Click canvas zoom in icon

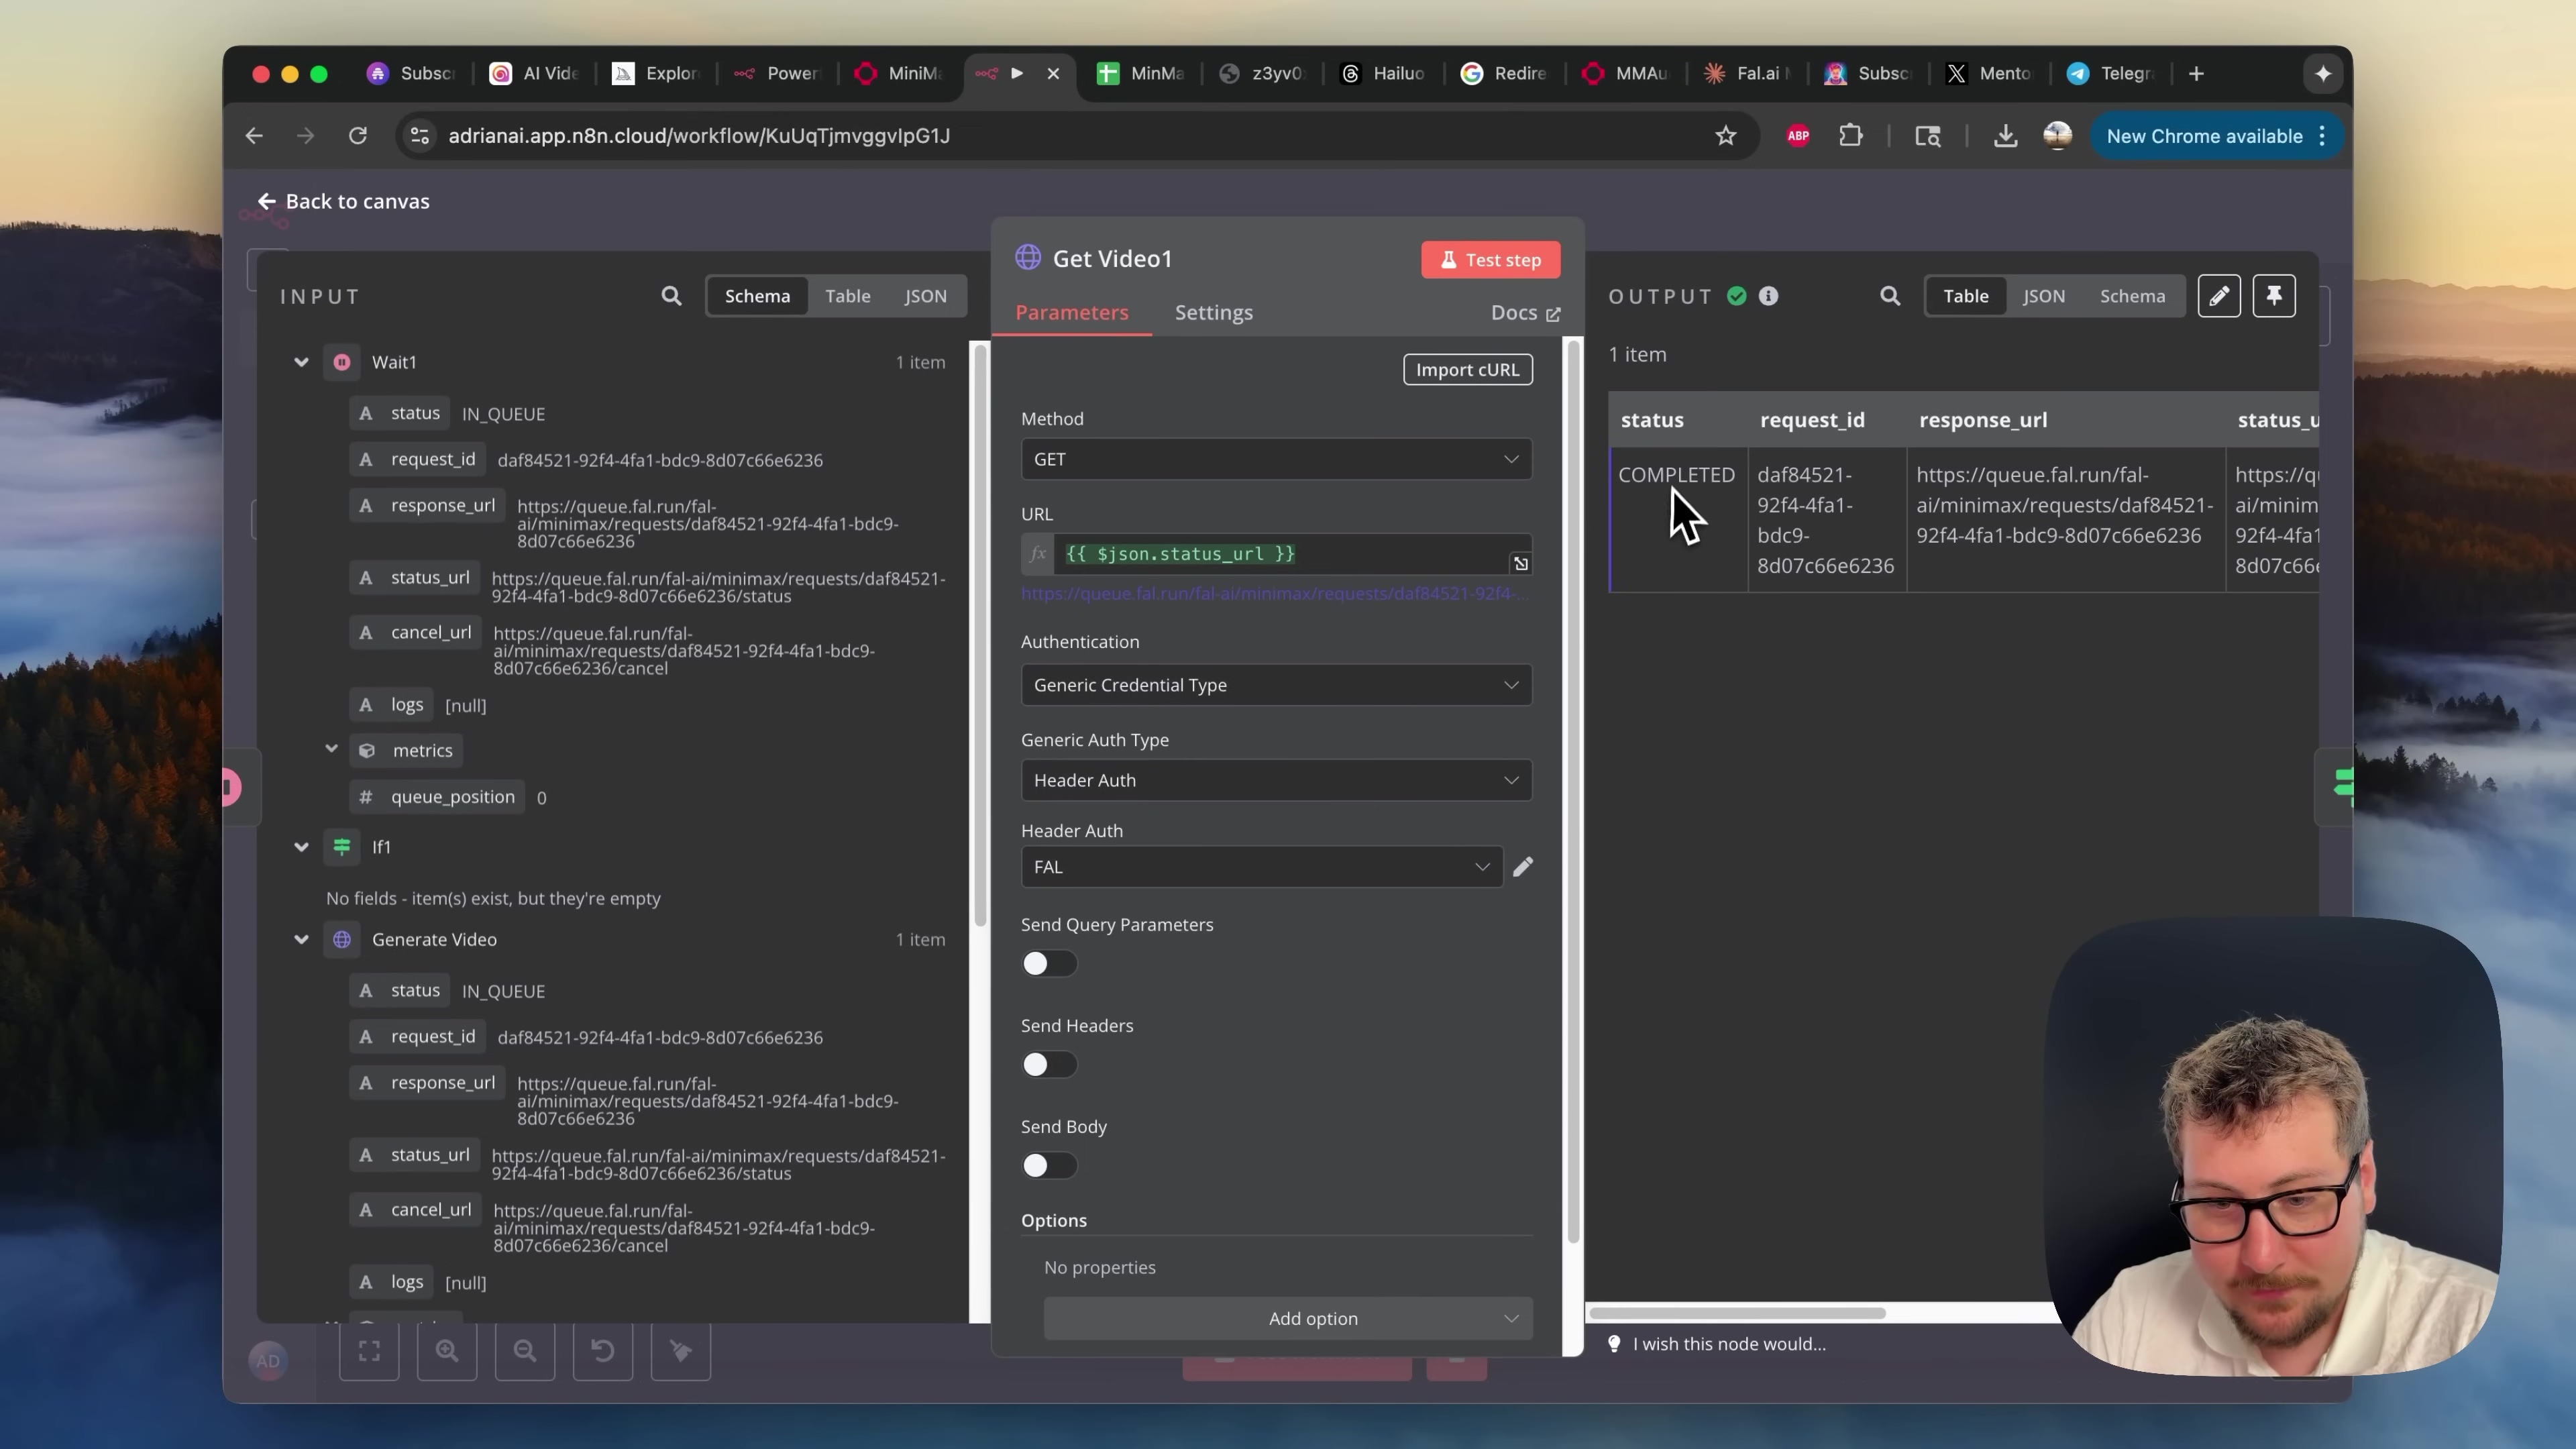click(447, 1351)
